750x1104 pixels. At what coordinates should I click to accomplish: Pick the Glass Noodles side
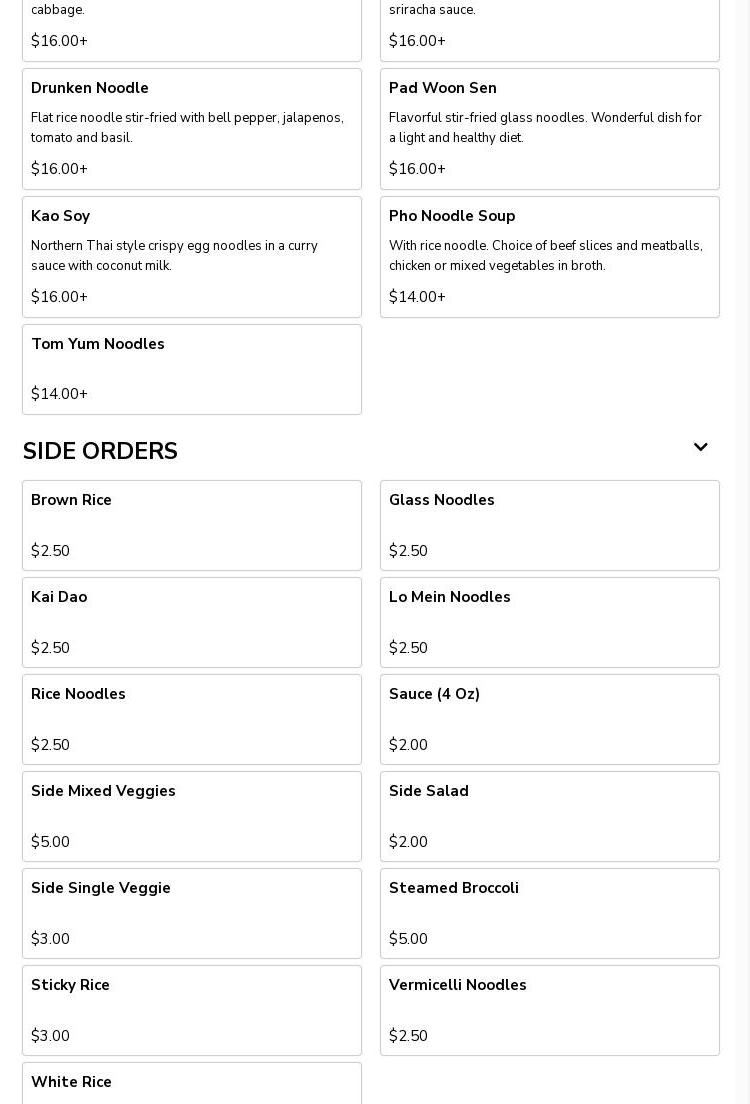pyautogui.click(x=550, y=525)
